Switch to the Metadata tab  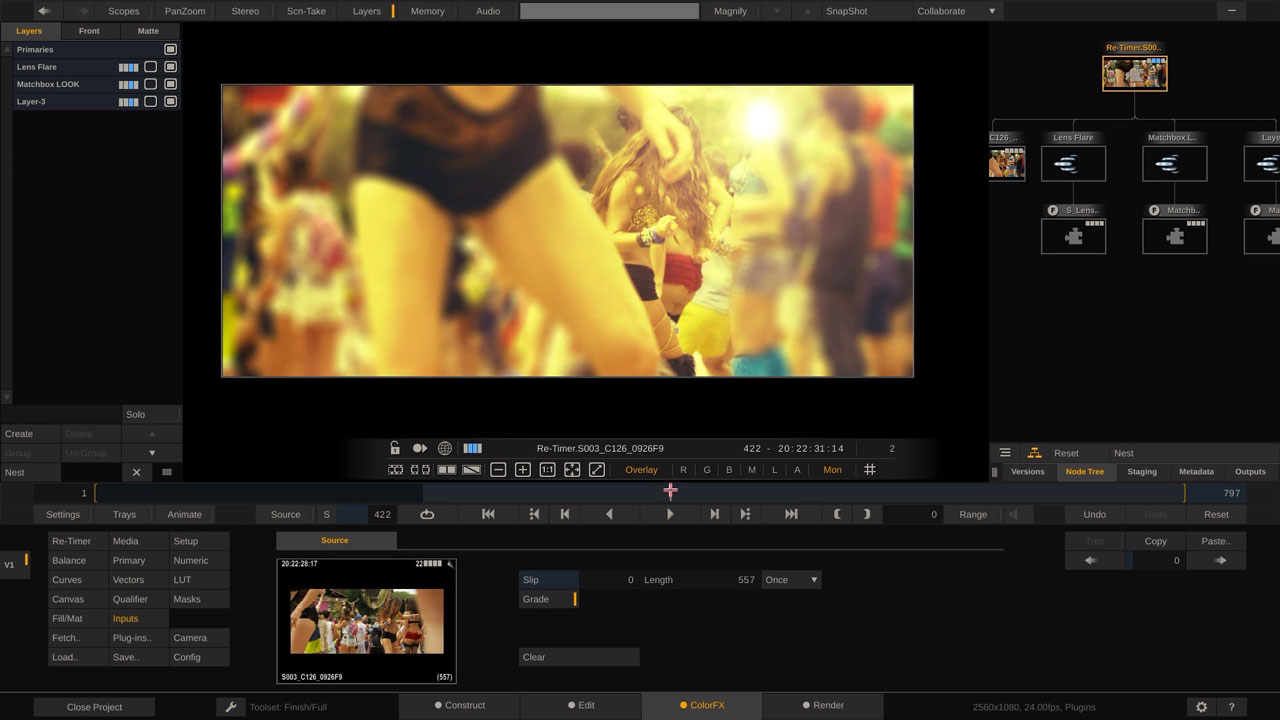coord(1196,471)
